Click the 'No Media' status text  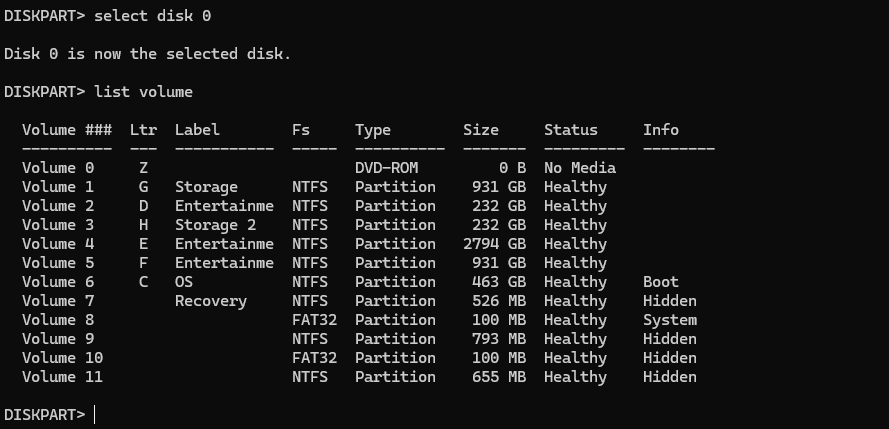pyautogui.click(x=580, y=168)
